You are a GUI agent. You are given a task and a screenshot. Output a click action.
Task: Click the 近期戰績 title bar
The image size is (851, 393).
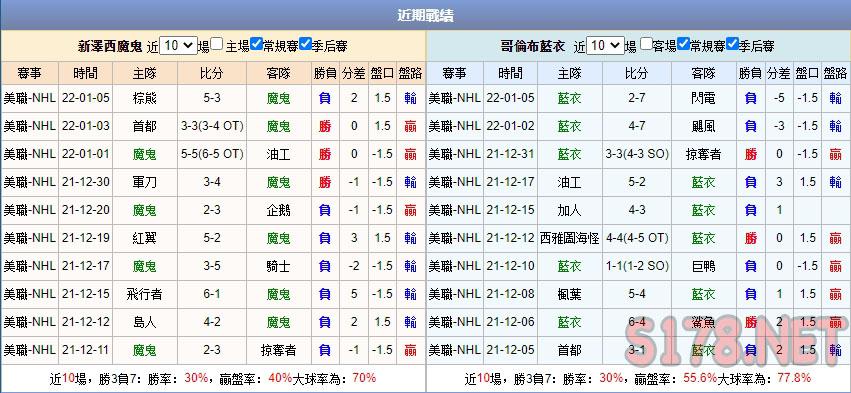(x=426, y=15)
